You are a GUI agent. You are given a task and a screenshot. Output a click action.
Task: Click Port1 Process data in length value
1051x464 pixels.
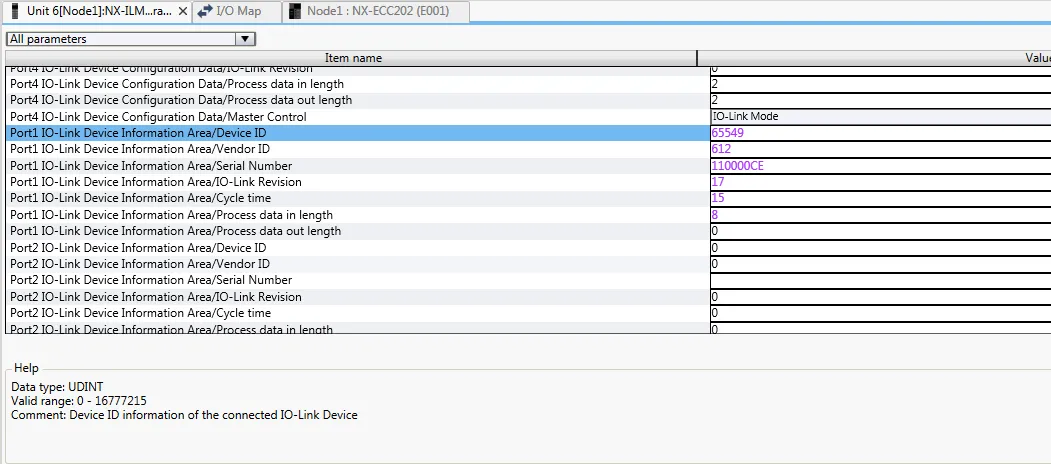pos(715,215)
